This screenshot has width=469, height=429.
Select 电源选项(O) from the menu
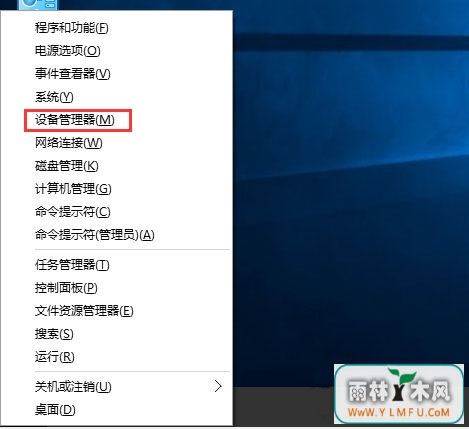(68, 51)
